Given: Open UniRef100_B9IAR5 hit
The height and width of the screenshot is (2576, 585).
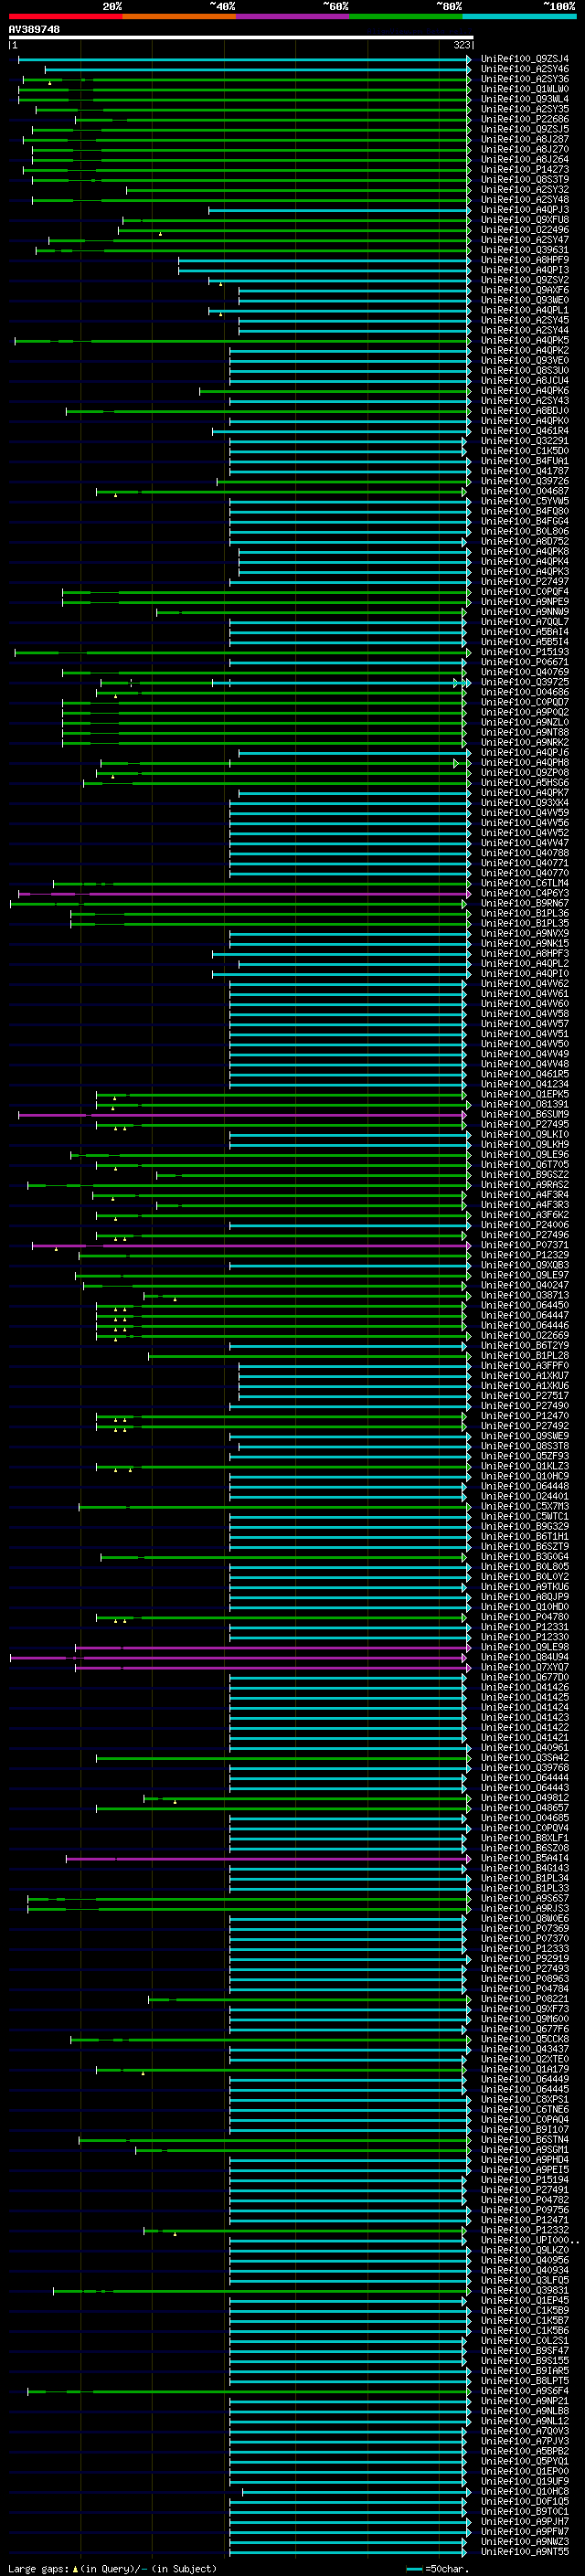Looking at the screenshot, I should coord(524,2370).
